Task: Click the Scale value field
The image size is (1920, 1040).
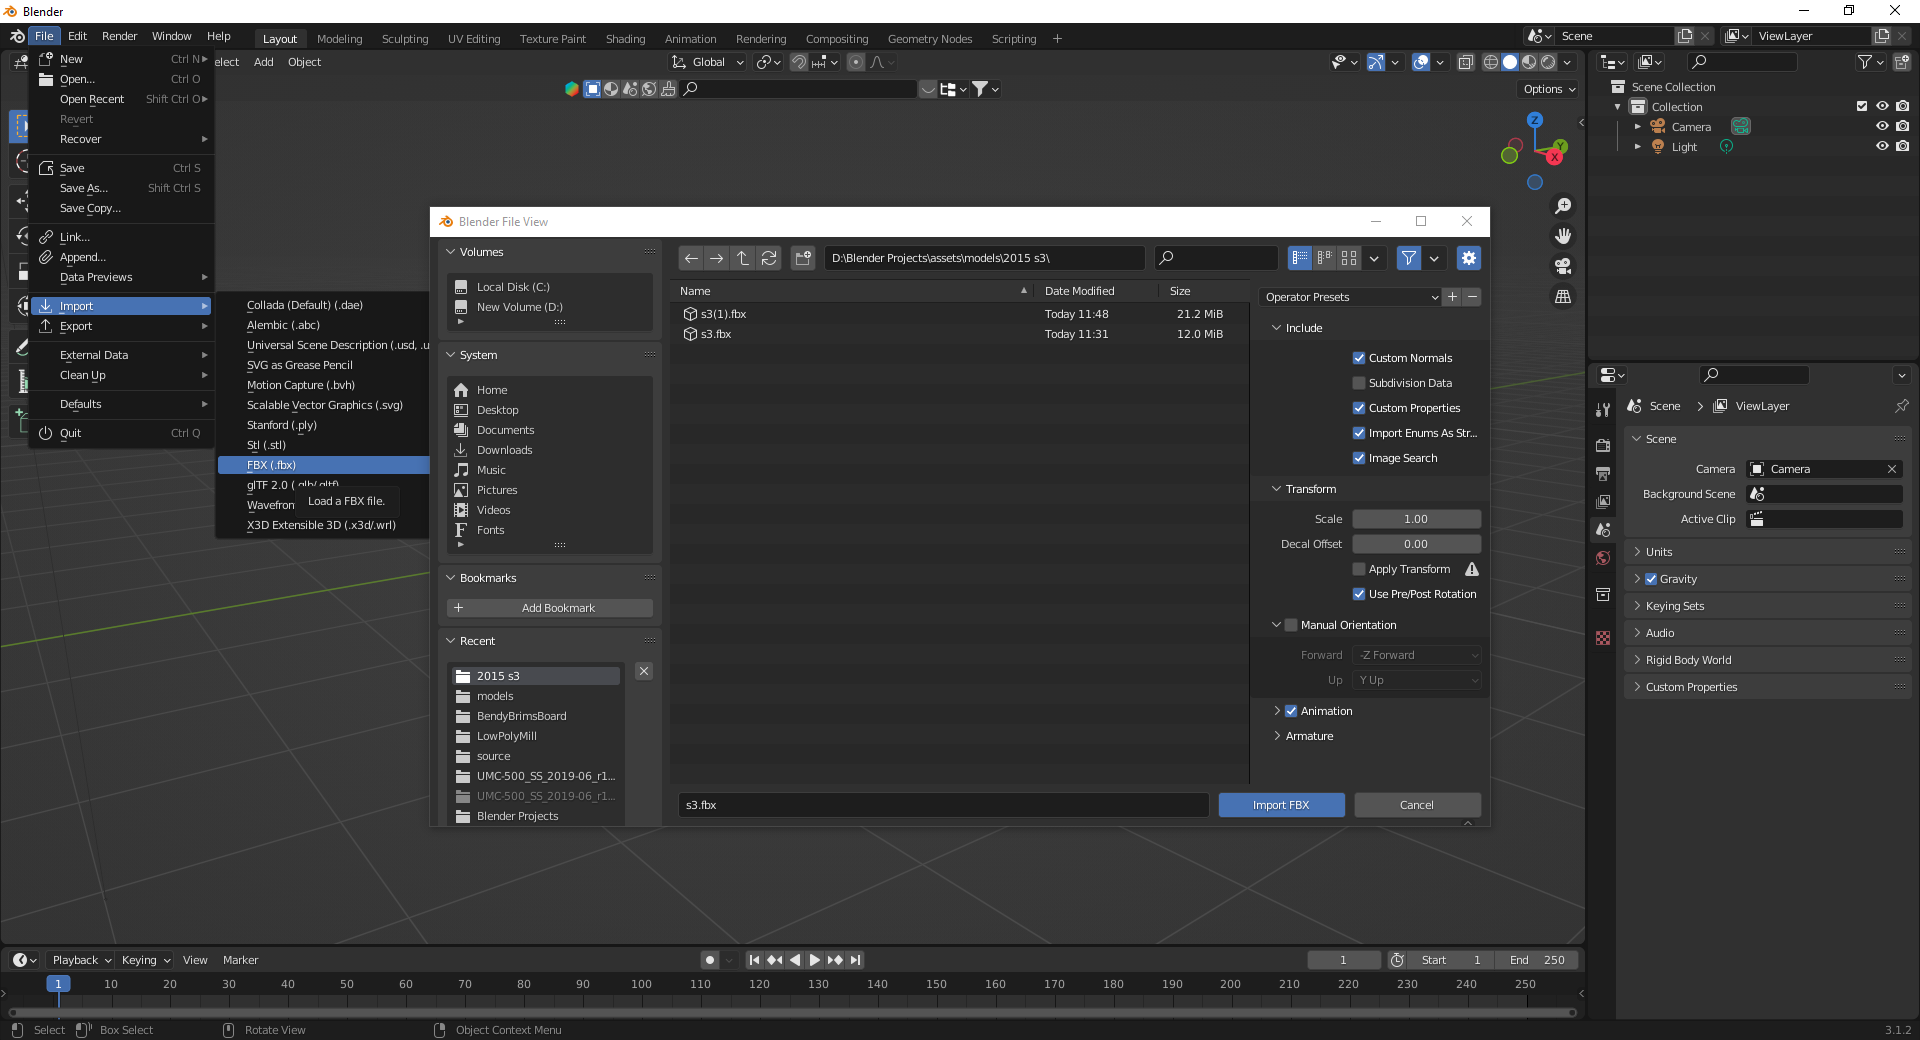Action: tap(1416, 519)
